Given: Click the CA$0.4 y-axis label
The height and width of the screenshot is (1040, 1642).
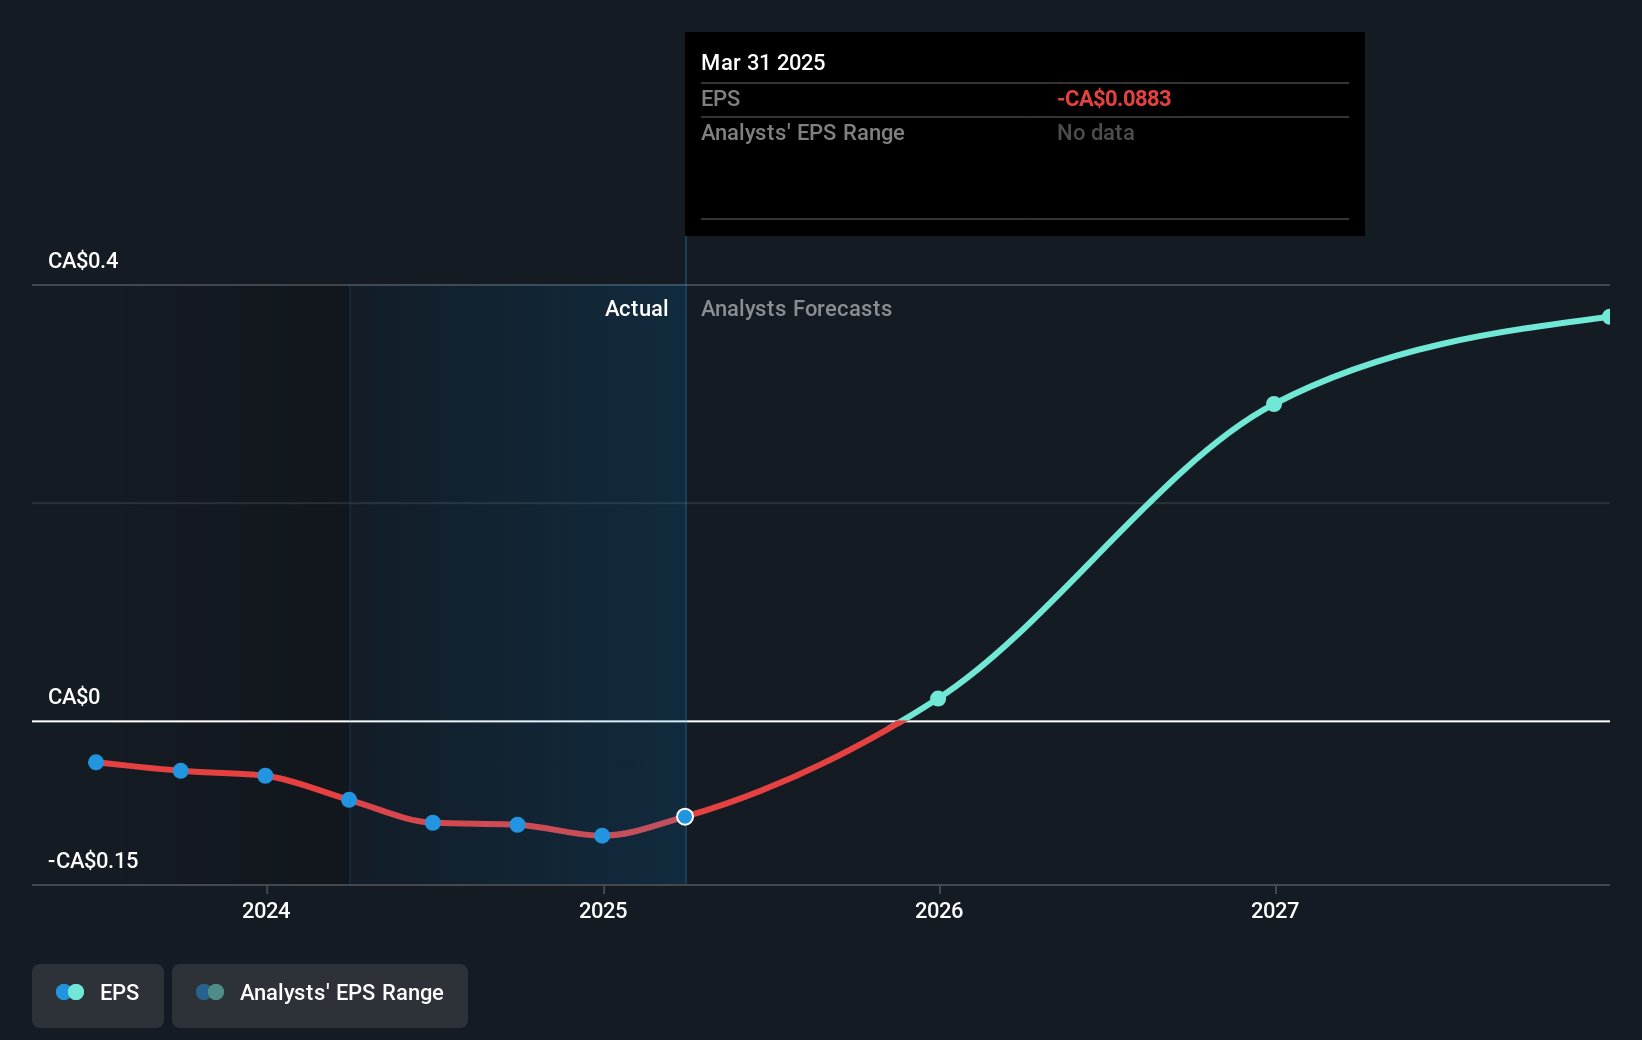Looking at the screenshot, I should 83,261.
